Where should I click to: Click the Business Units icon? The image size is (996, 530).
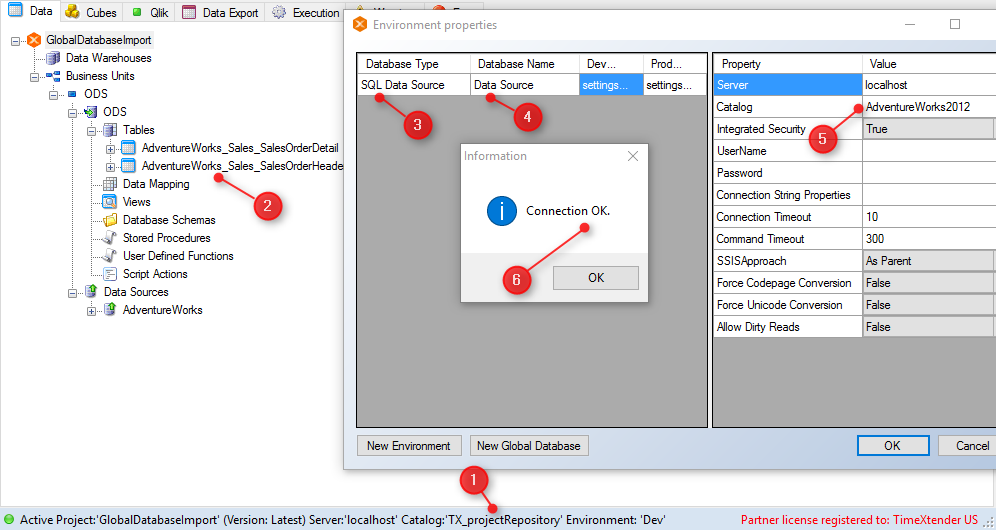[x=53, y=76]
